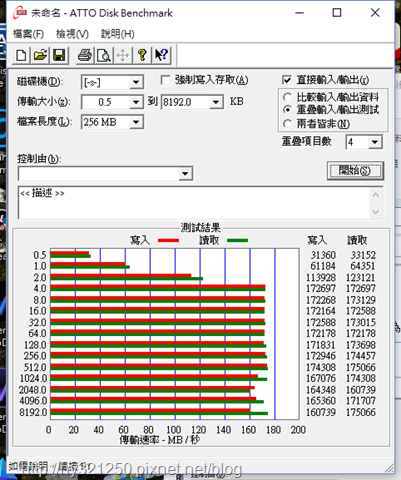
Task: Expand the 8192.0 transfer size end dropdown
Action: click(x=216, y=102)
